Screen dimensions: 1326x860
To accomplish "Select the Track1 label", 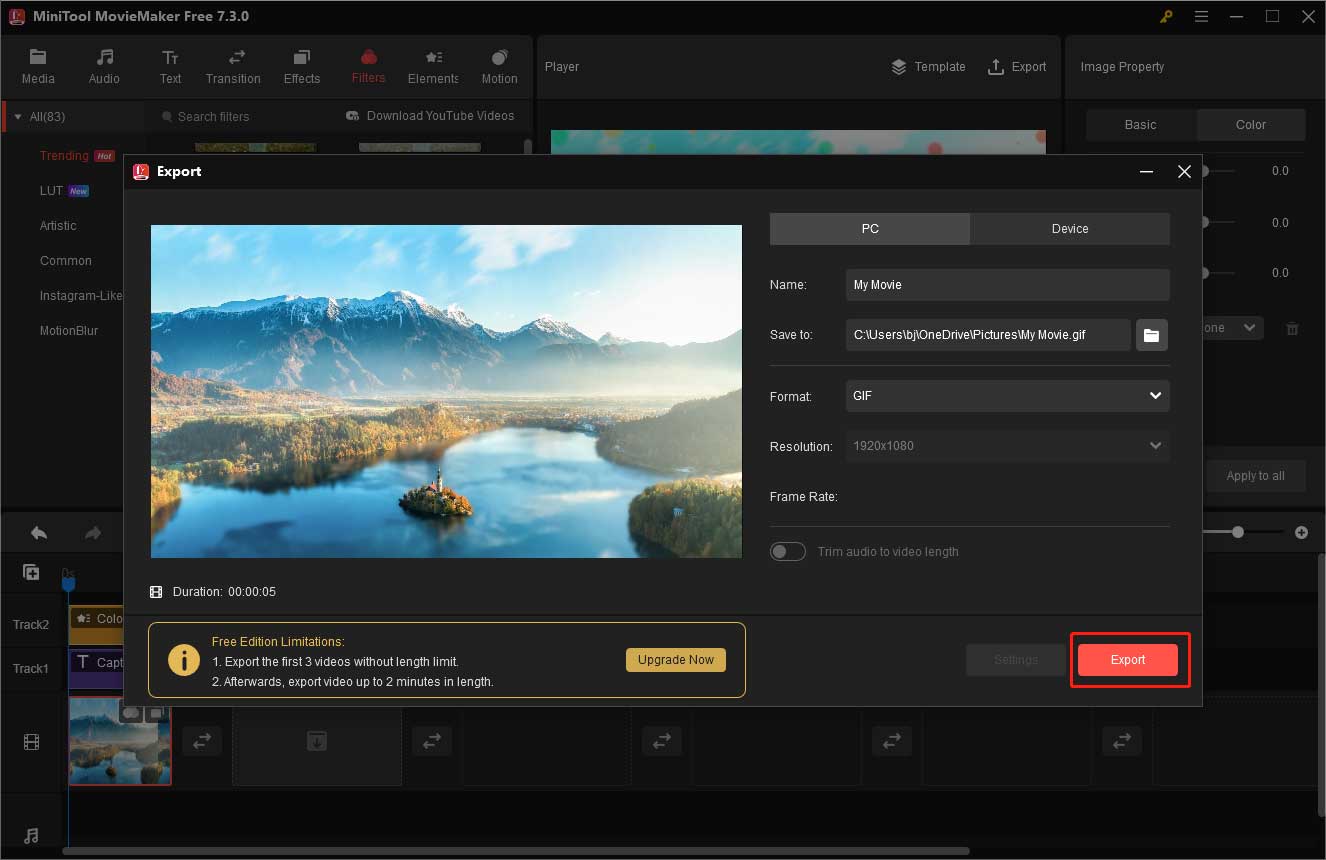I will (x=31, y=668).
